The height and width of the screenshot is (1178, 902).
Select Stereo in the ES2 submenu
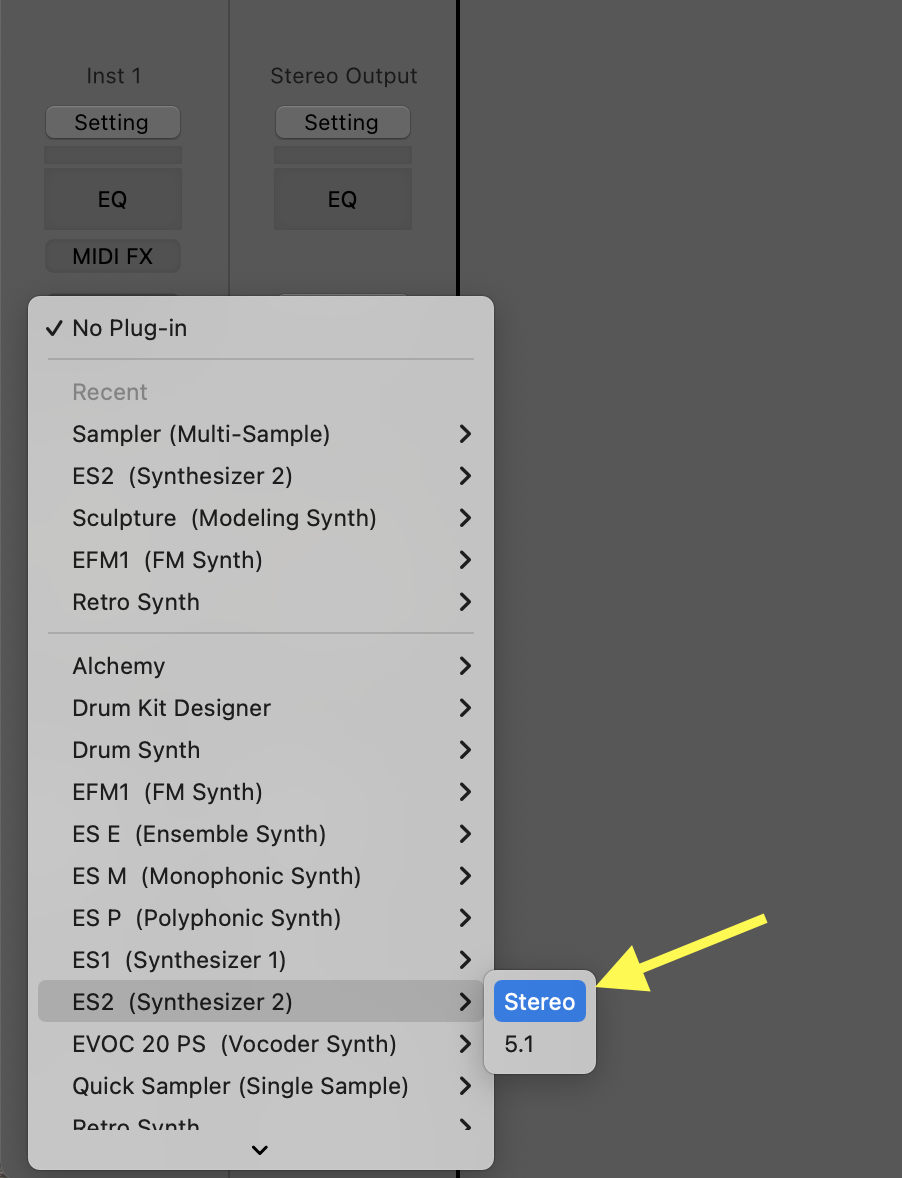539,1002
